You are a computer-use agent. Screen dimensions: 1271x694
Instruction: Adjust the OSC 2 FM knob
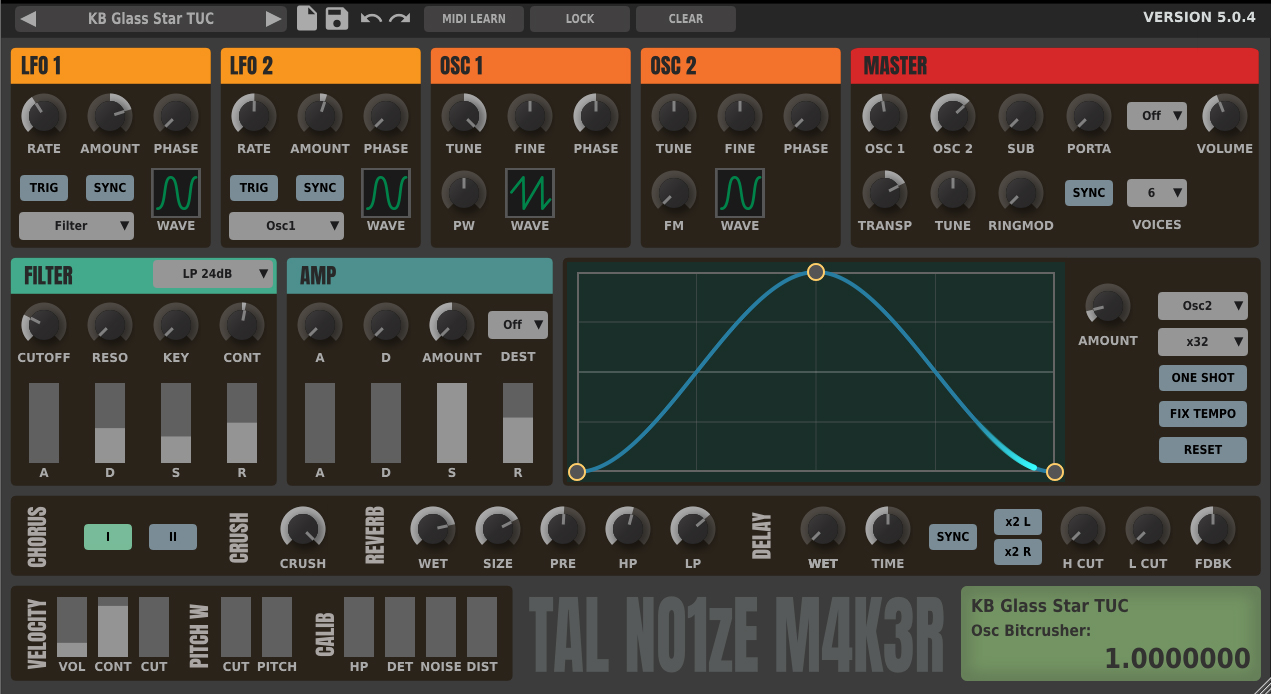[x=674, y=193]
